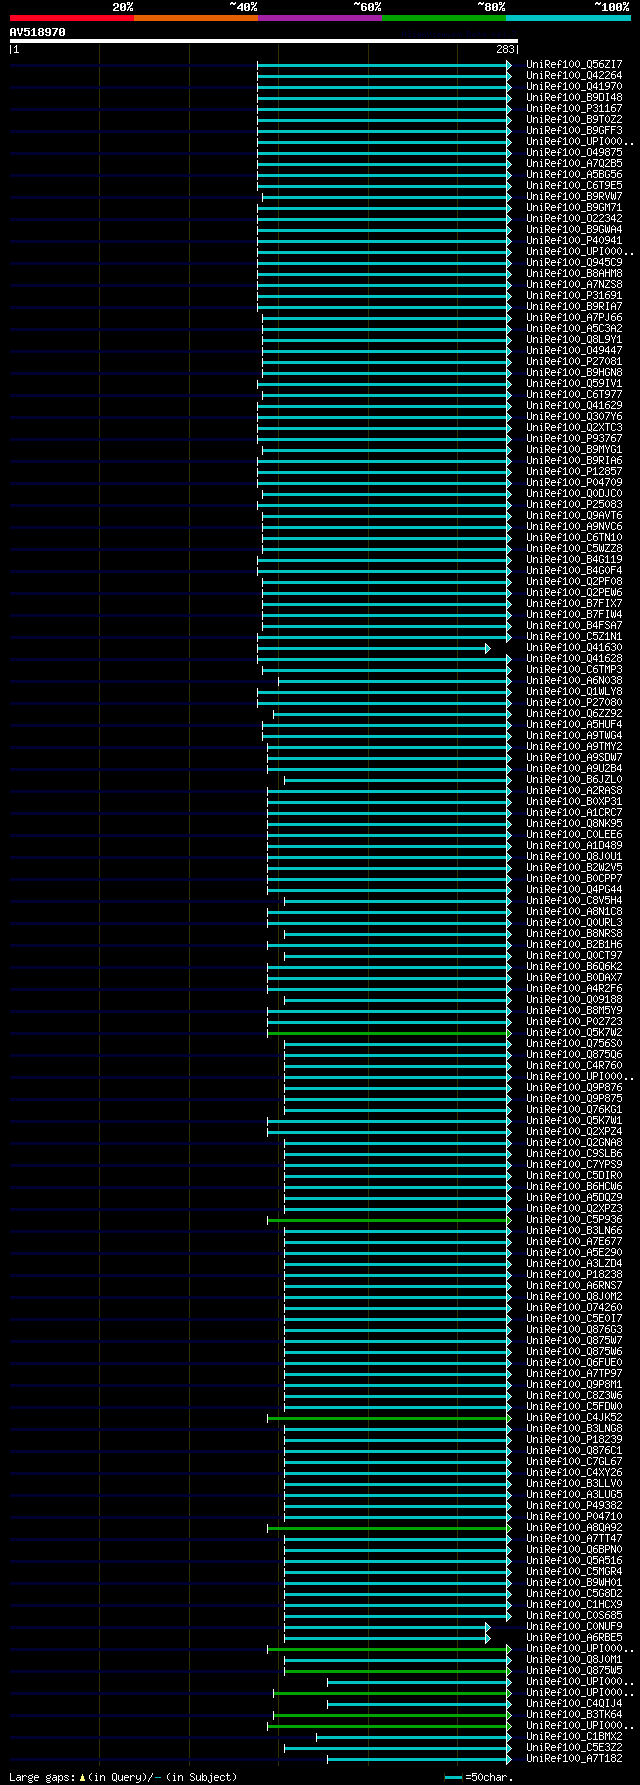Screen dimensions: 640x1785
Task: Select hit label UniRef100_A6RBE5
Action: pos(574,1637)
